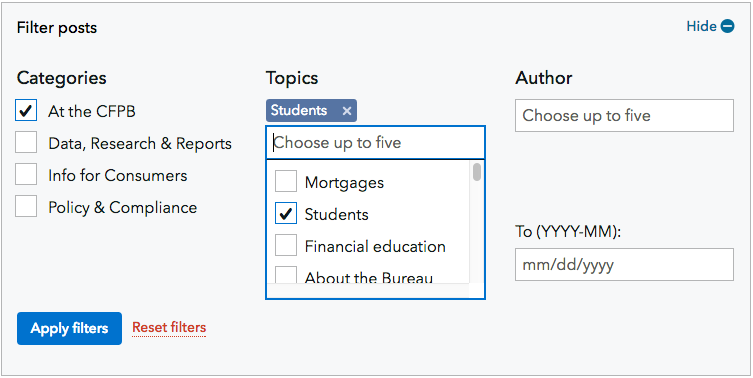
Task: Deselect Students in the topics dropdown
Action: pos(286,214)
